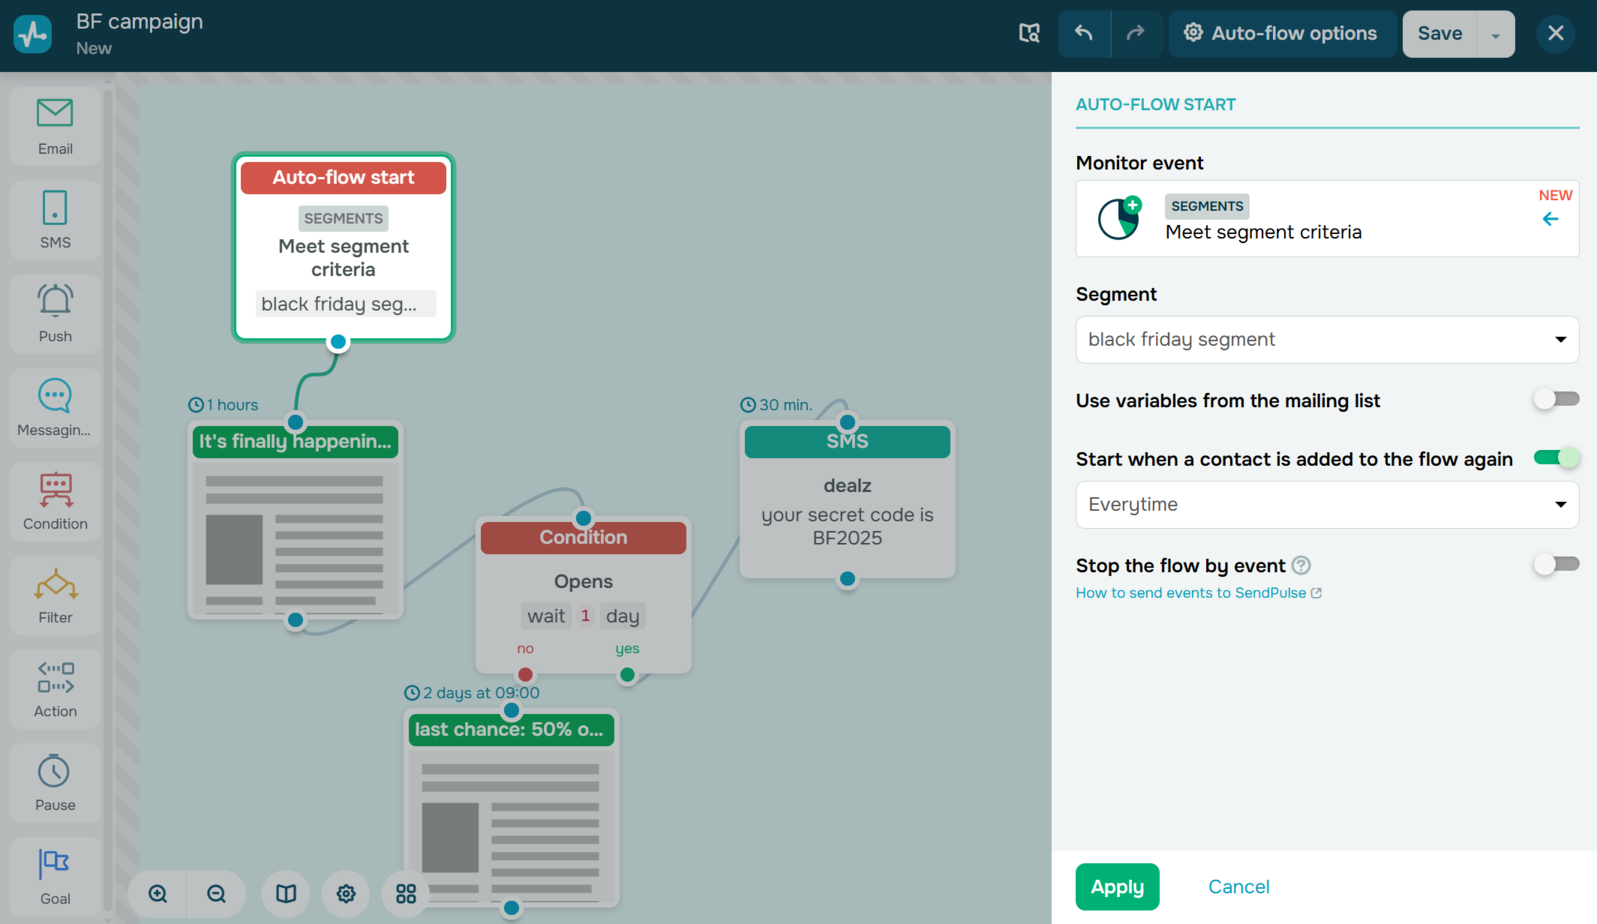
Task: Open the Save button dropdown arrow
Action: coord(1495,35)
